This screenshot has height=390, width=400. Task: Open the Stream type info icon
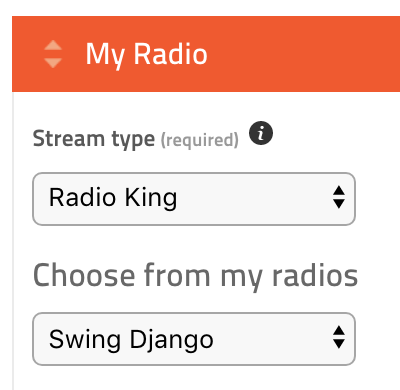coord(261,133)
